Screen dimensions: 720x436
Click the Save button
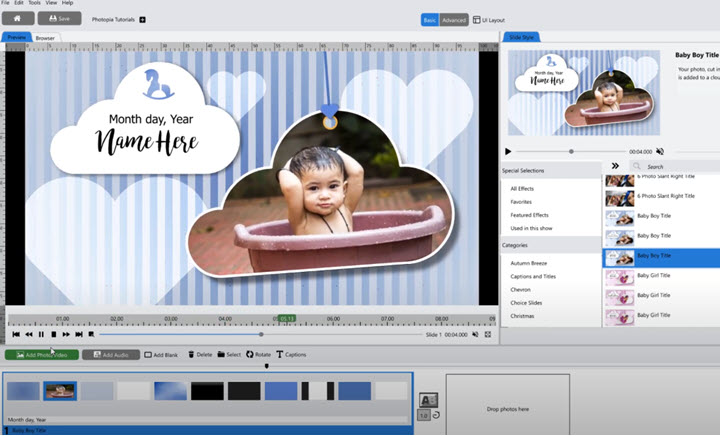point(59,19)
